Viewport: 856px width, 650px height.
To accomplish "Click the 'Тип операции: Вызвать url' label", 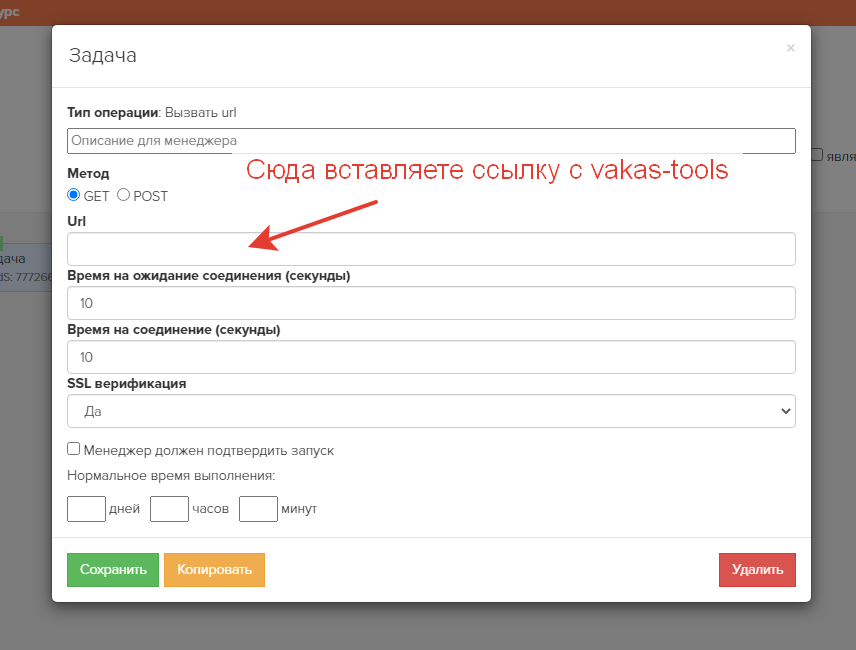I will point(150,112).
